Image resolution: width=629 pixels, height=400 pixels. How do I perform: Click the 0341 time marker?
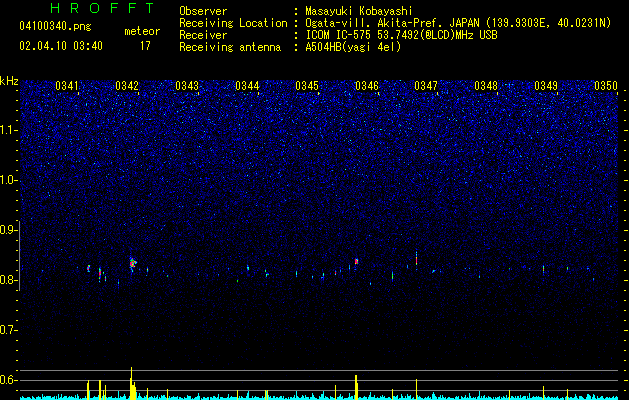tap(67, 86)
